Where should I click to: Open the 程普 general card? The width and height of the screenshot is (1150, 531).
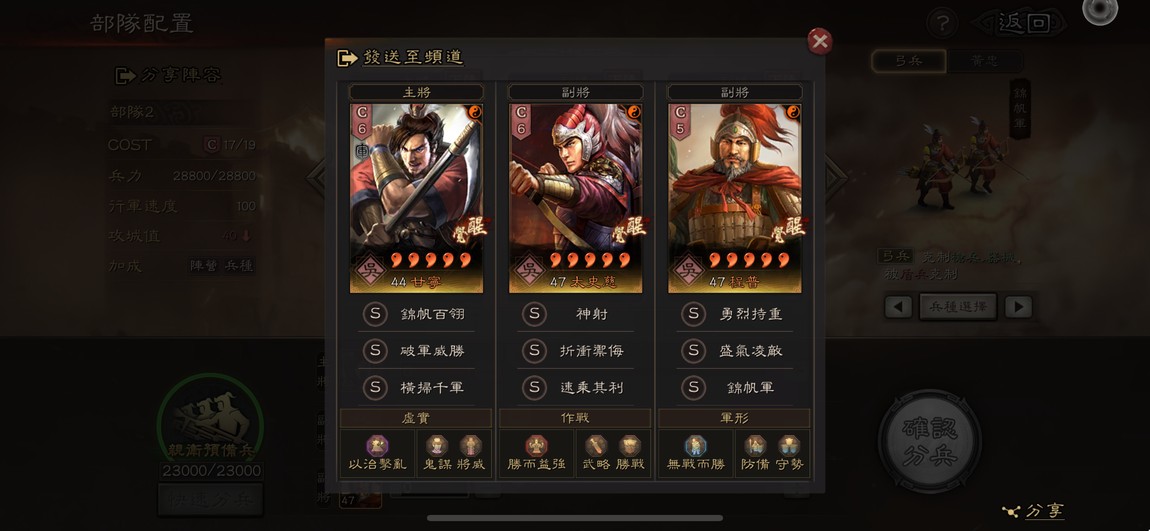pyautogui.click(x=735, y=198)
